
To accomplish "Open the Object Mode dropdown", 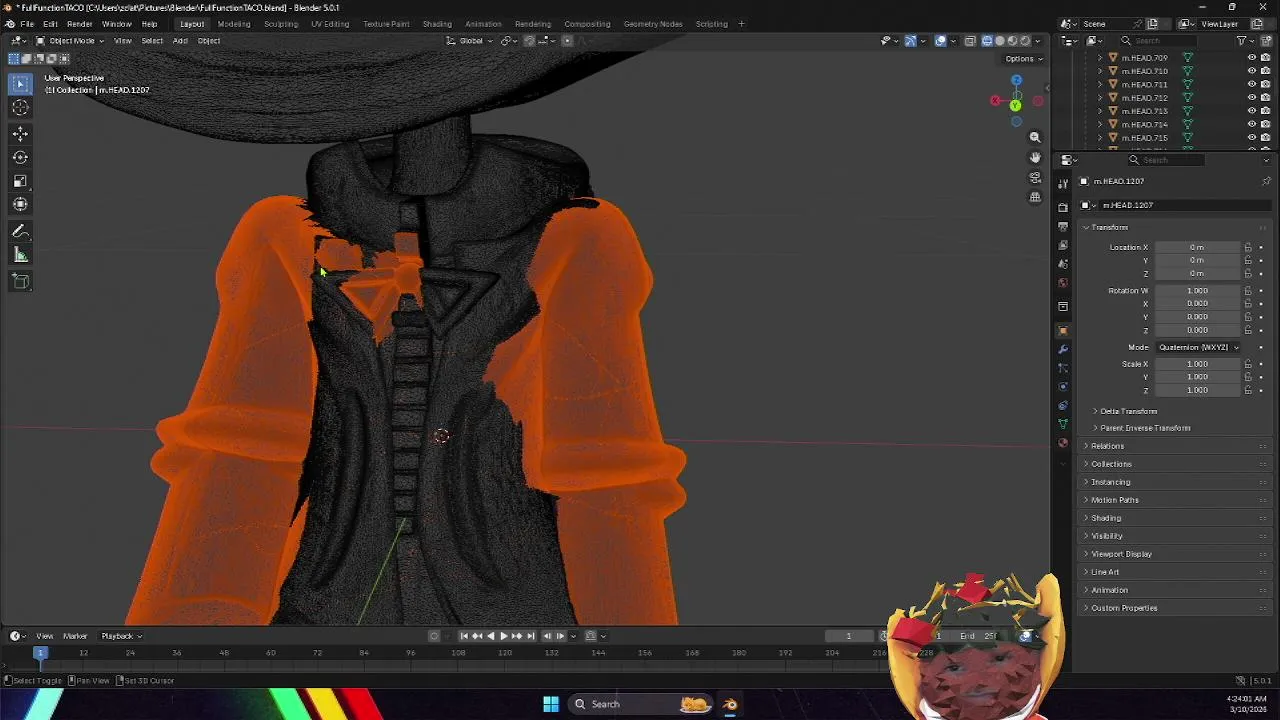I will 70,41.
